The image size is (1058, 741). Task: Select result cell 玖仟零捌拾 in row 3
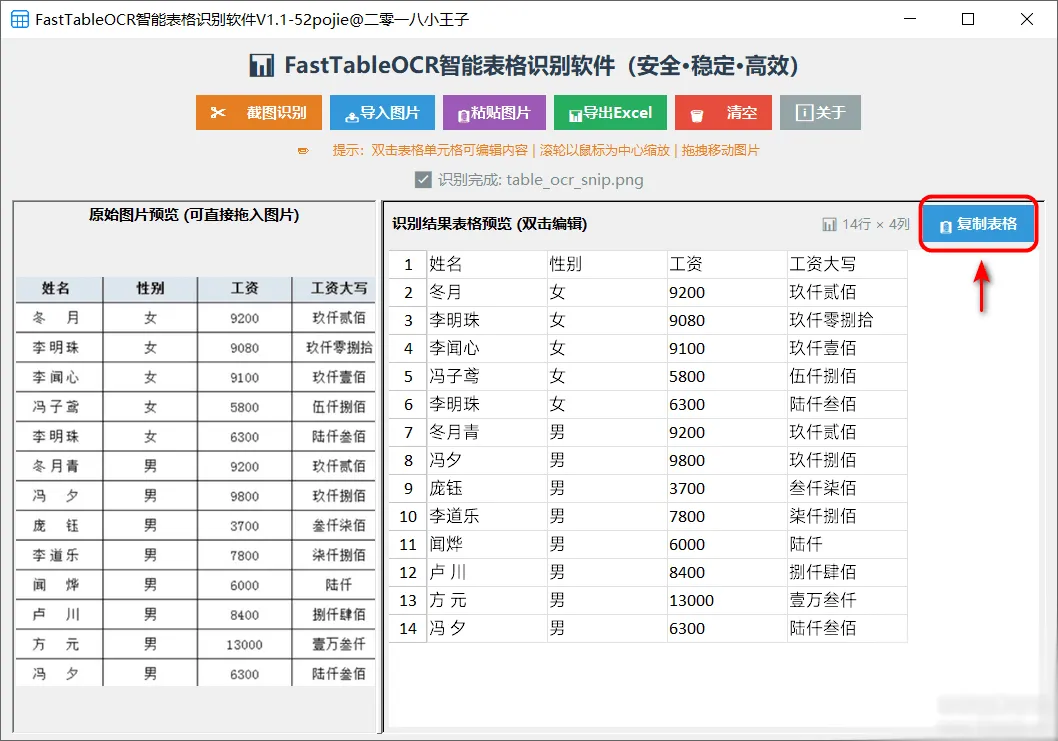point(847,320)
